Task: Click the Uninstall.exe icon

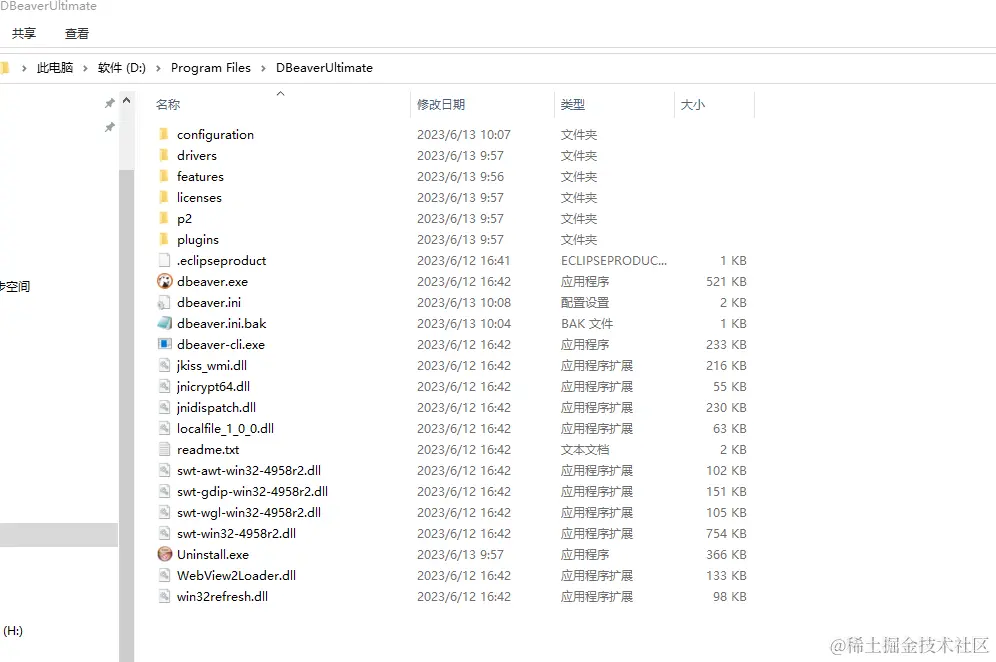Action: pyautogui.click(x=165, y=553)
